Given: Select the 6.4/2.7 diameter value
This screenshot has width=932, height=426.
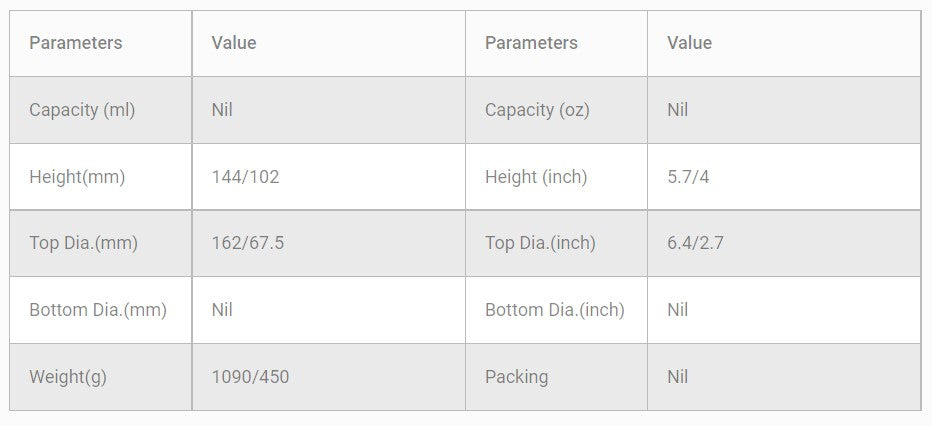Looking at the screenshot, I should (x=694, y=243).
